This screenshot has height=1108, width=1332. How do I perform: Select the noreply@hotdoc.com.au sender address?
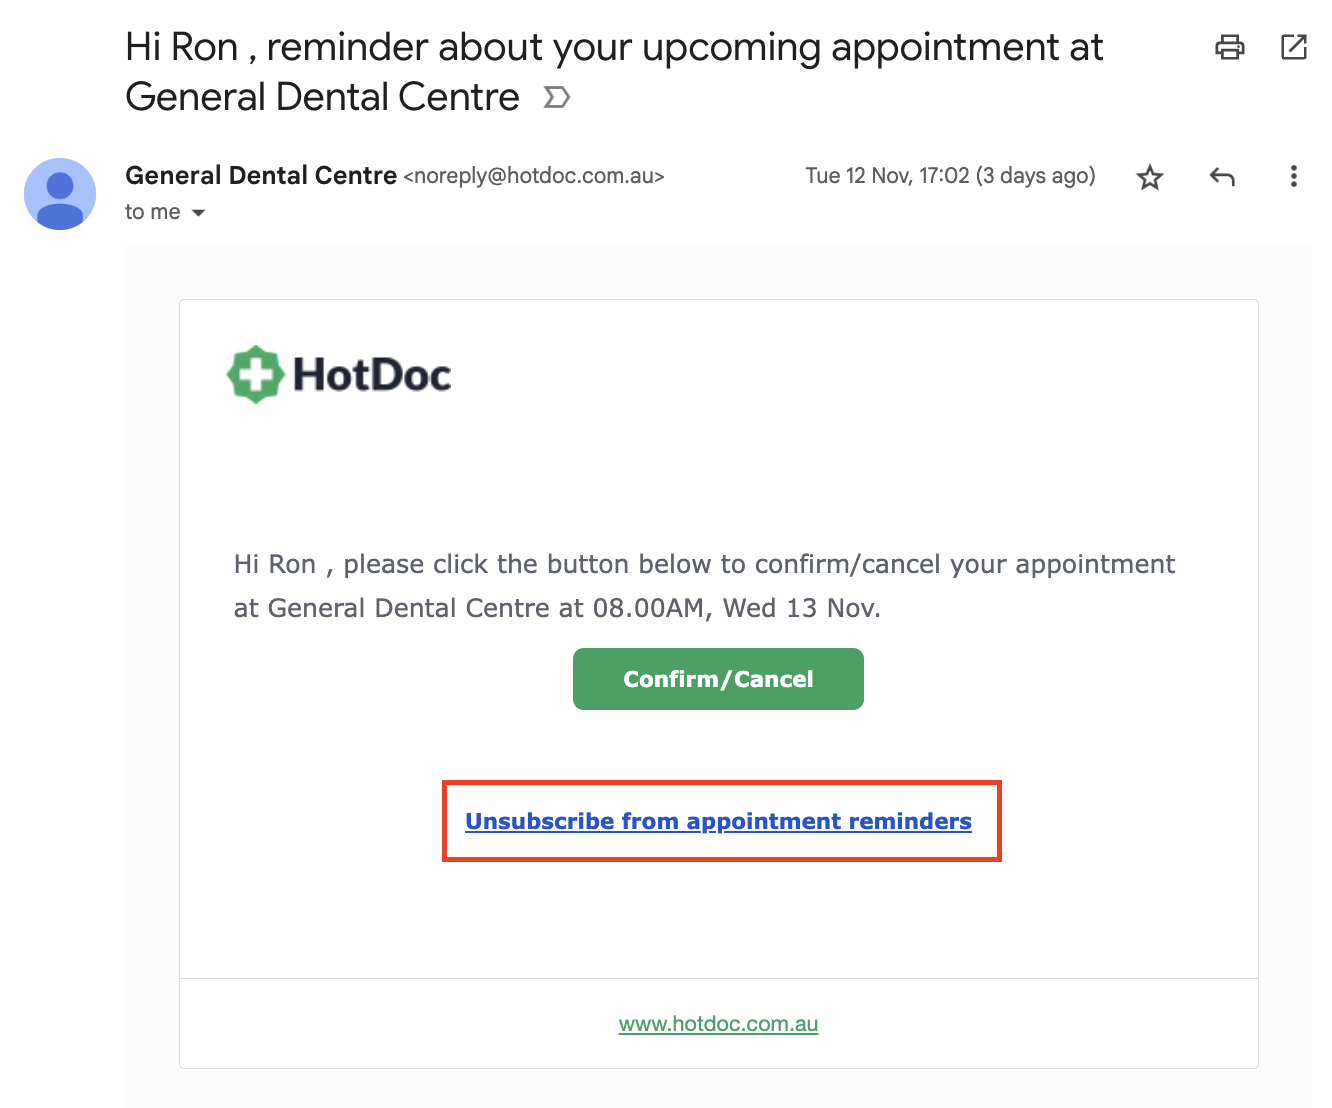[x=534, y=176]
